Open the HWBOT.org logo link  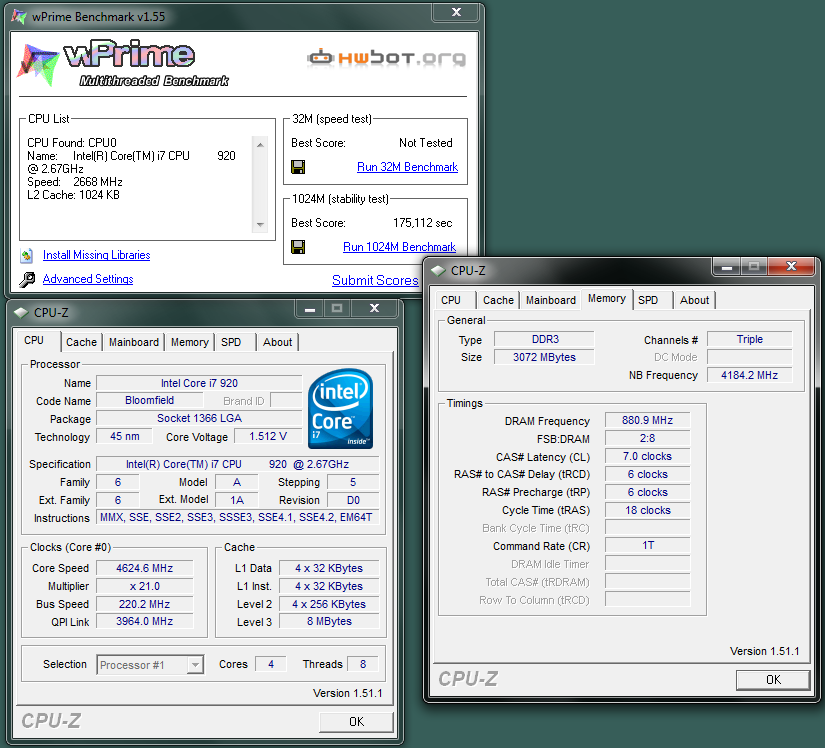click(387, 58)
